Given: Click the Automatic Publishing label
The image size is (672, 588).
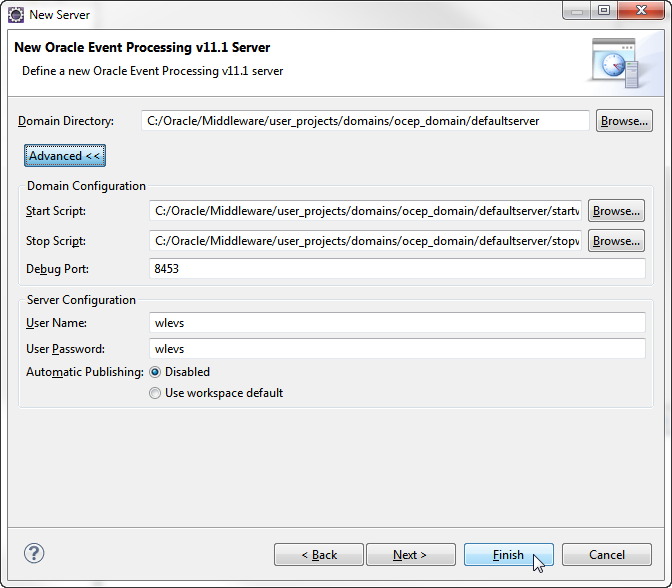Looking at the screenshot, I should click(x=85, y=372).
